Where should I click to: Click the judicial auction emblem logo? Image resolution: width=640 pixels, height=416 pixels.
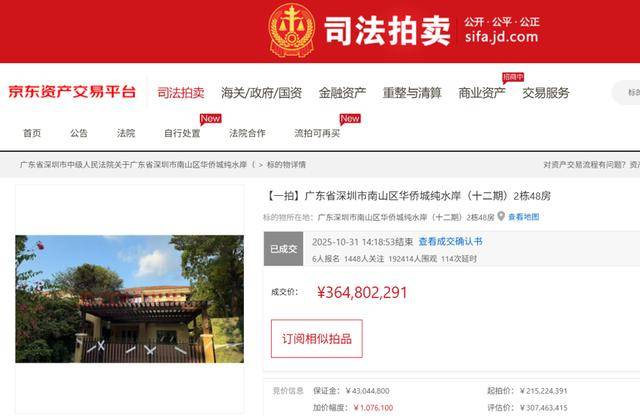point(291,30)
